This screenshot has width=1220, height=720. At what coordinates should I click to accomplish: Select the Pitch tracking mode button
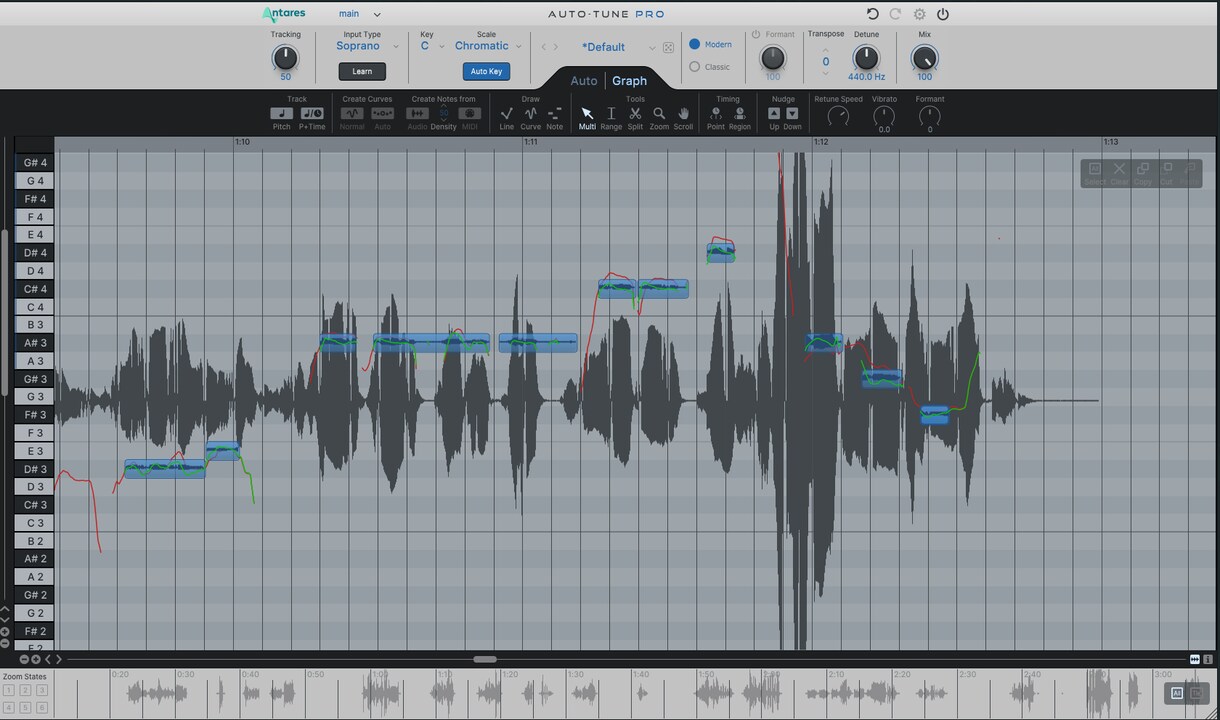tap(282, 114)
